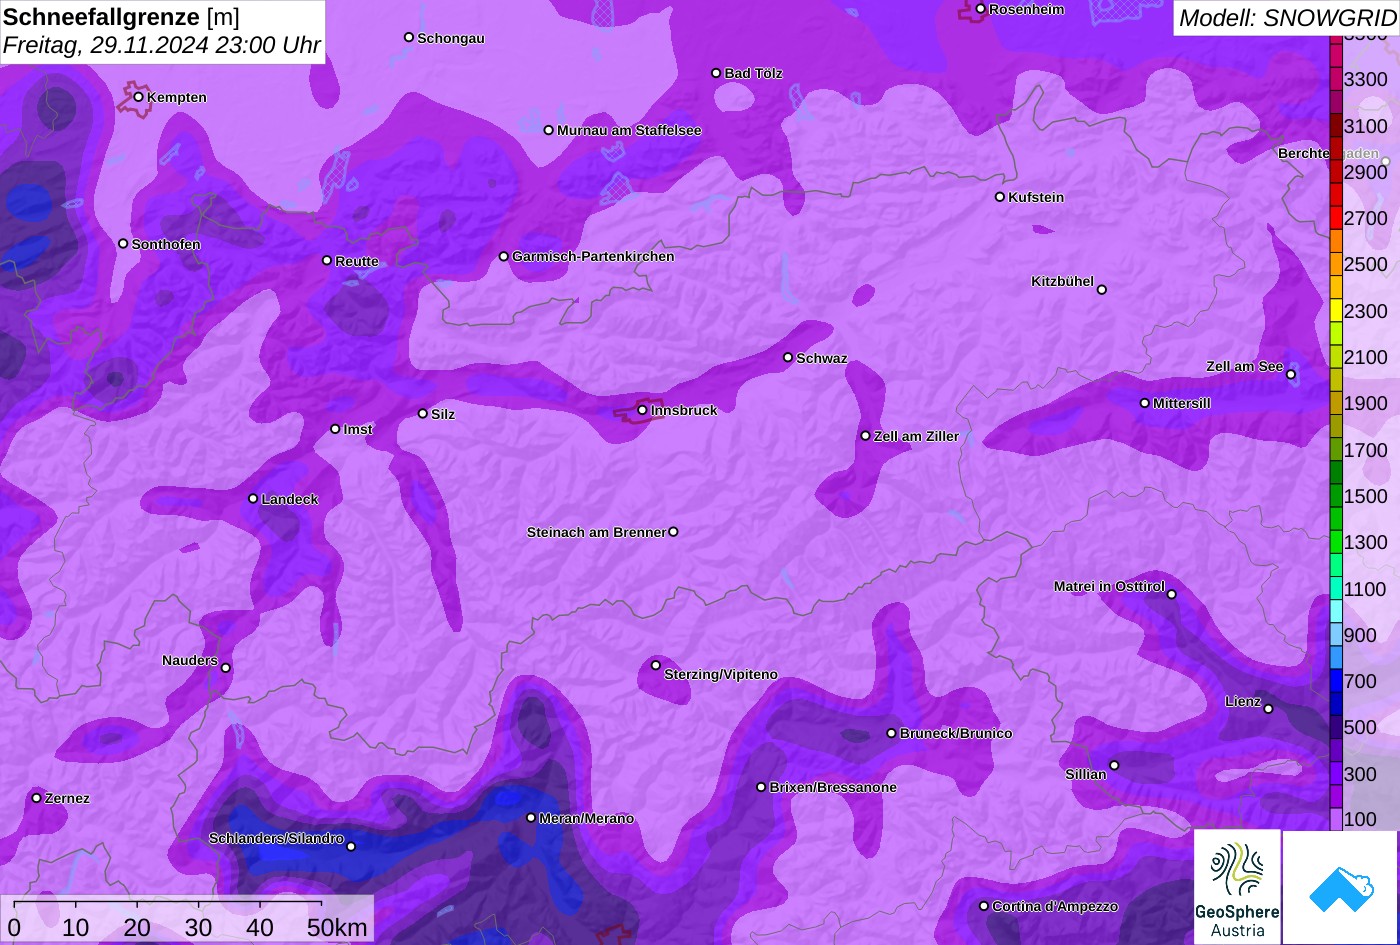
Task: Select the Kempten marker point
Action: (x=138, y=97)
